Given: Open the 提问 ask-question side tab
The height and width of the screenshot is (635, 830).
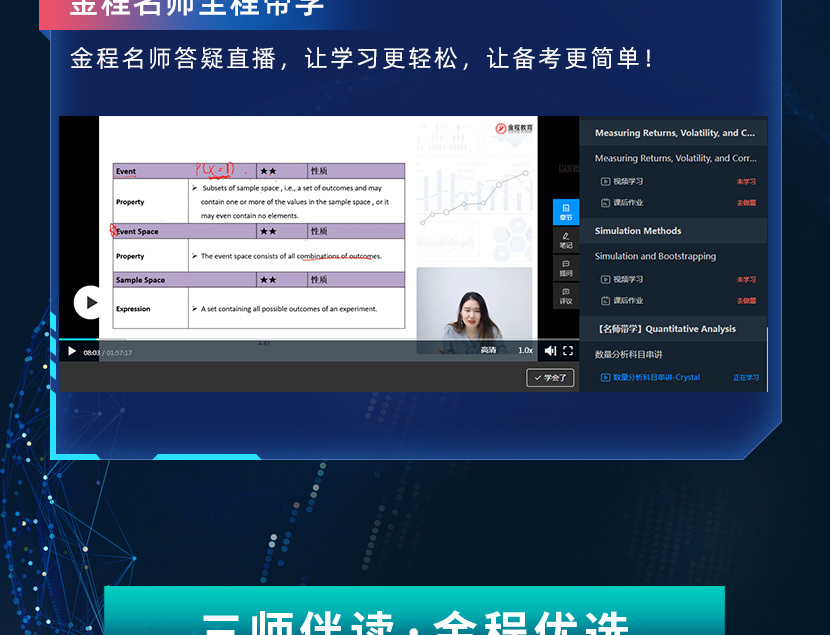Looking at the screenshot, I should pos(566,268).
